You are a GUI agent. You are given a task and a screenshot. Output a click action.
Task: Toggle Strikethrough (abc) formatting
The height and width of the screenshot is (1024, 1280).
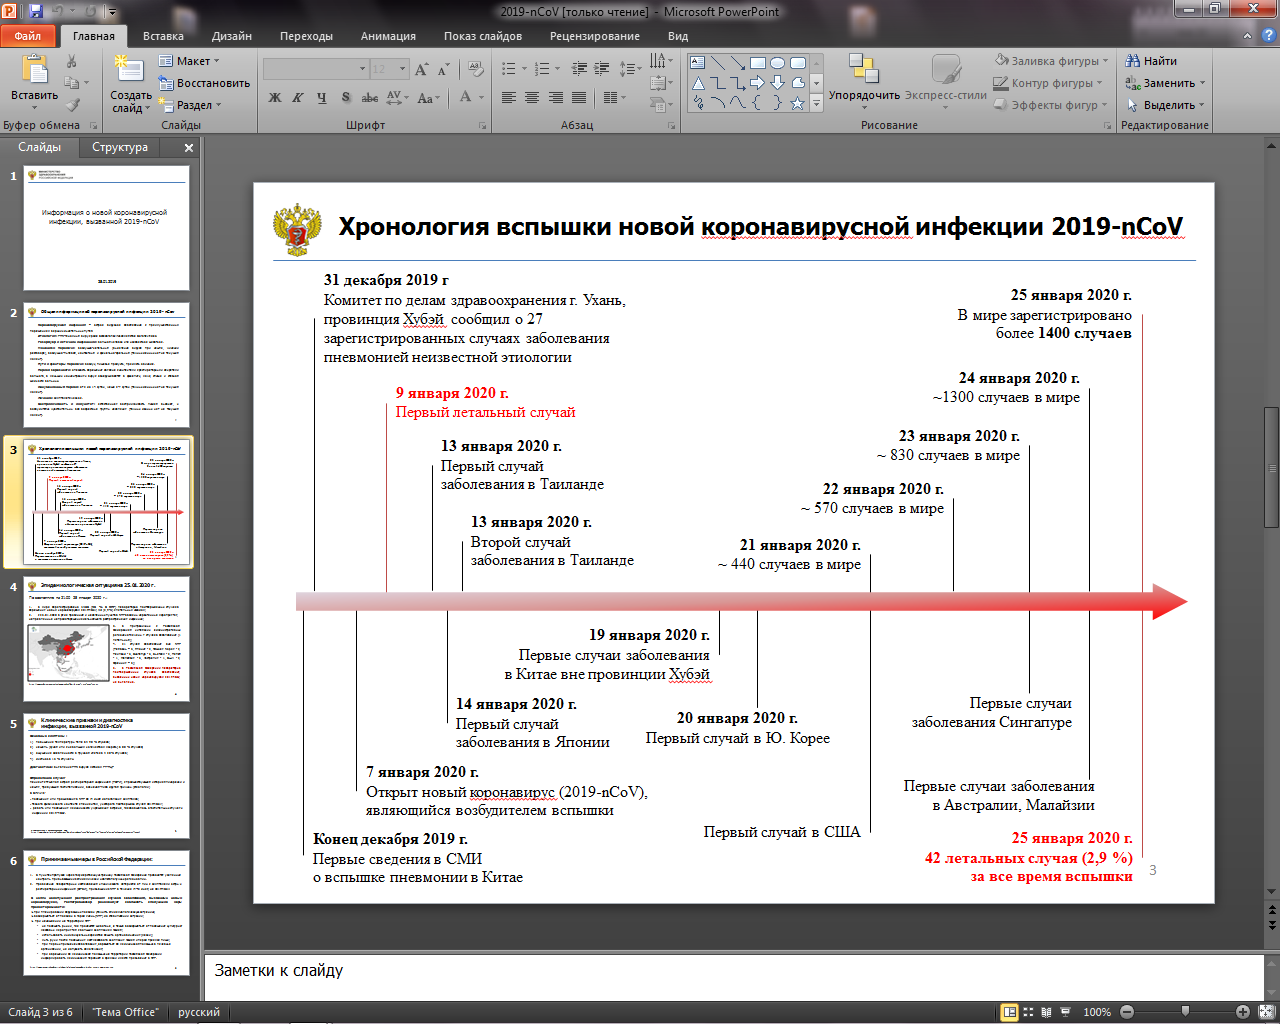pyautogui.click(x=369, y=98)
